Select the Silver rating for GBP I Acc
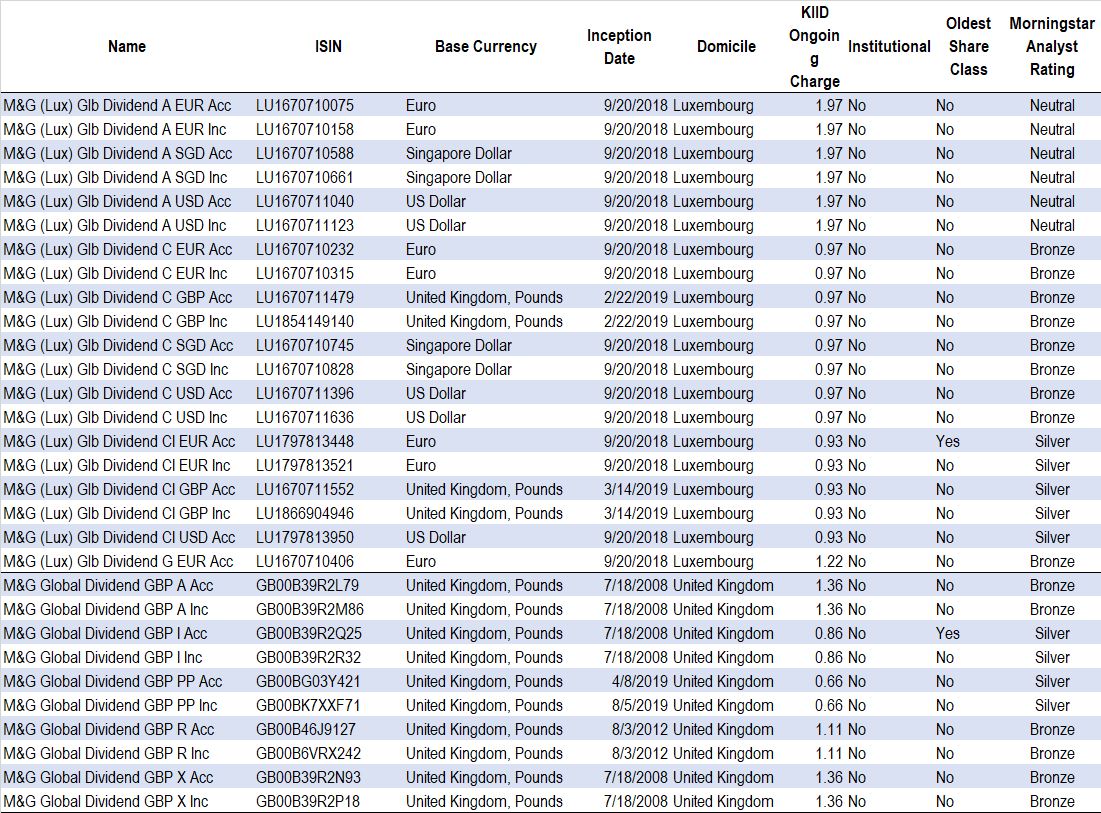This screenshot has height=813, width=1101. (x=1052, y=633)
